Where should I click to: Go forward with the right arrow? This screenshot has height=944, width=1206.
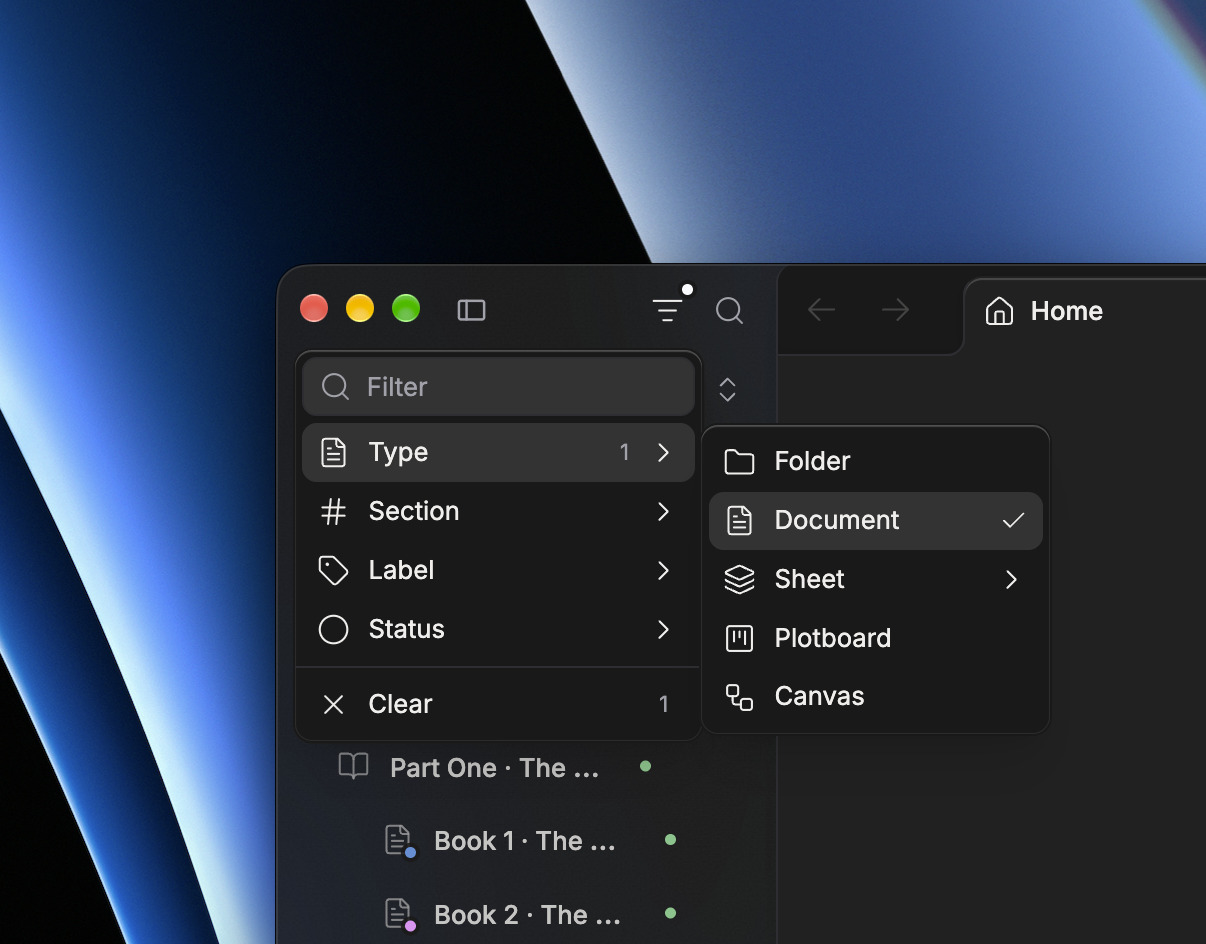(896, 311)
